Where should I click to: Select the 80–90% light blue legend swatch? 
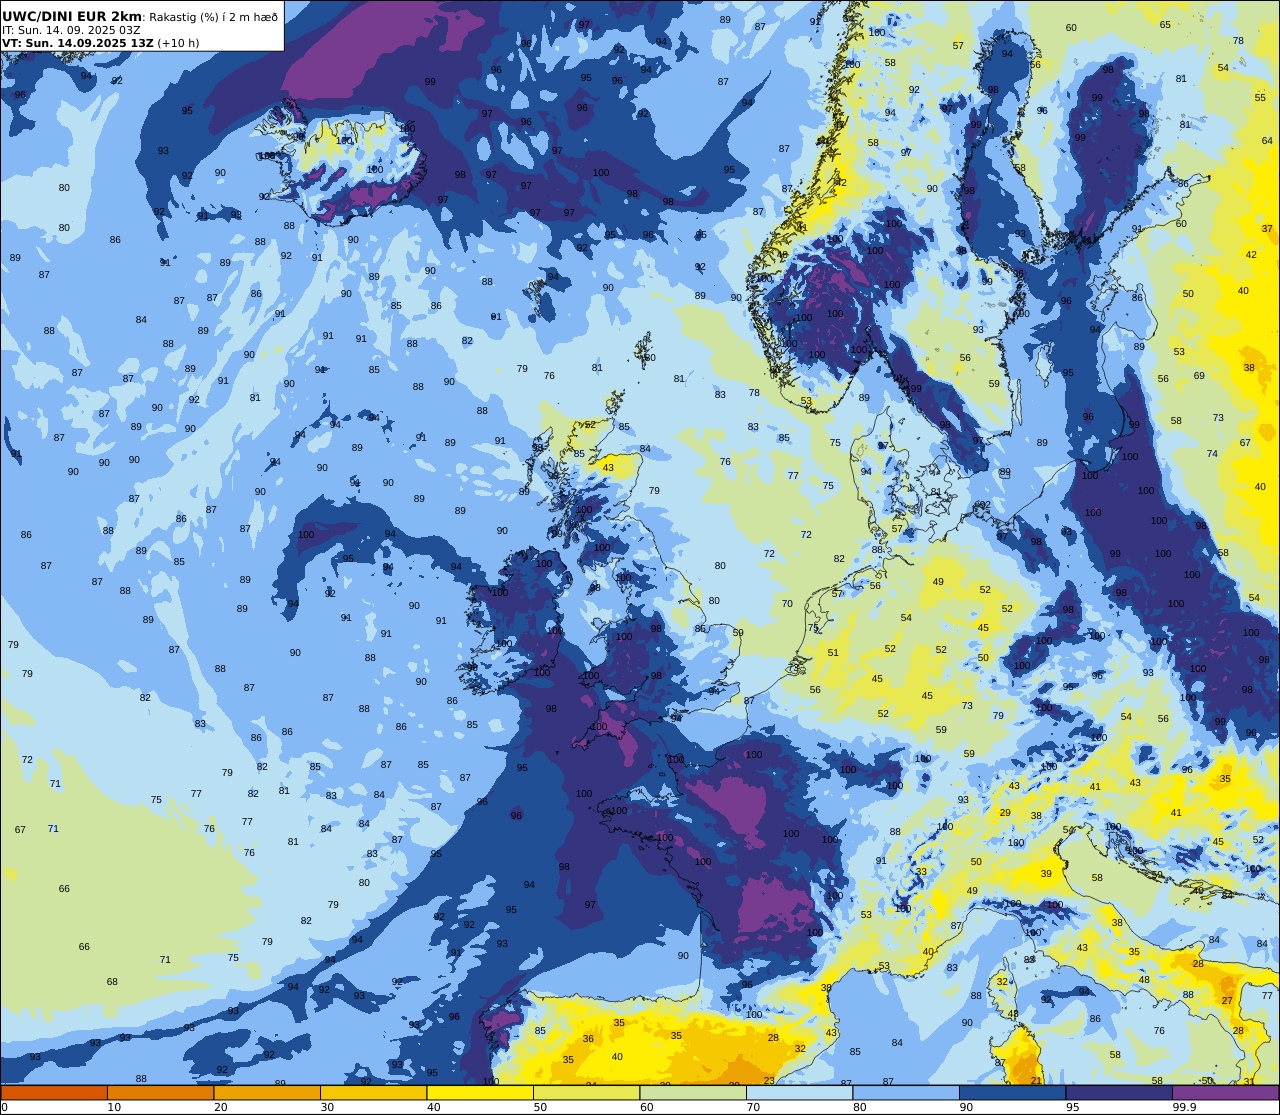coord(906,1093)
